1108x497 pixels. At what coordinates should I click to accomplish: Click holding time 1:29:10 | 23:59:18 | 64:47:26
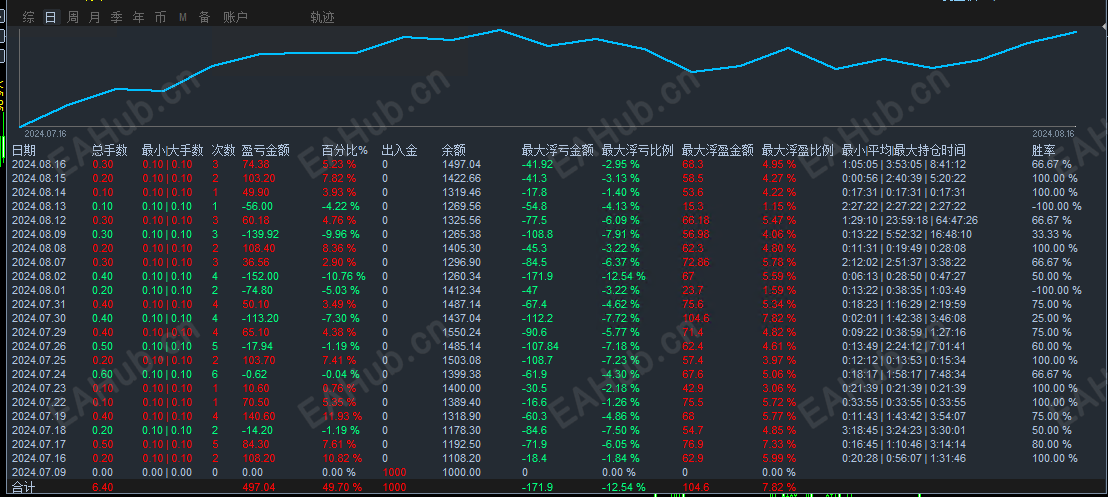[911, 221]
